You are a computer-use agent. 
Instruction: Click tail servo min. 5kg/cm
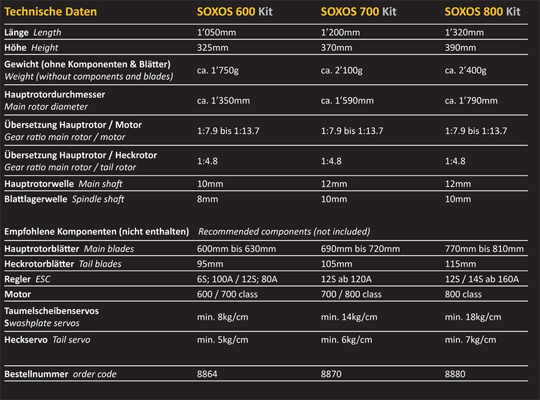(222, 340)
